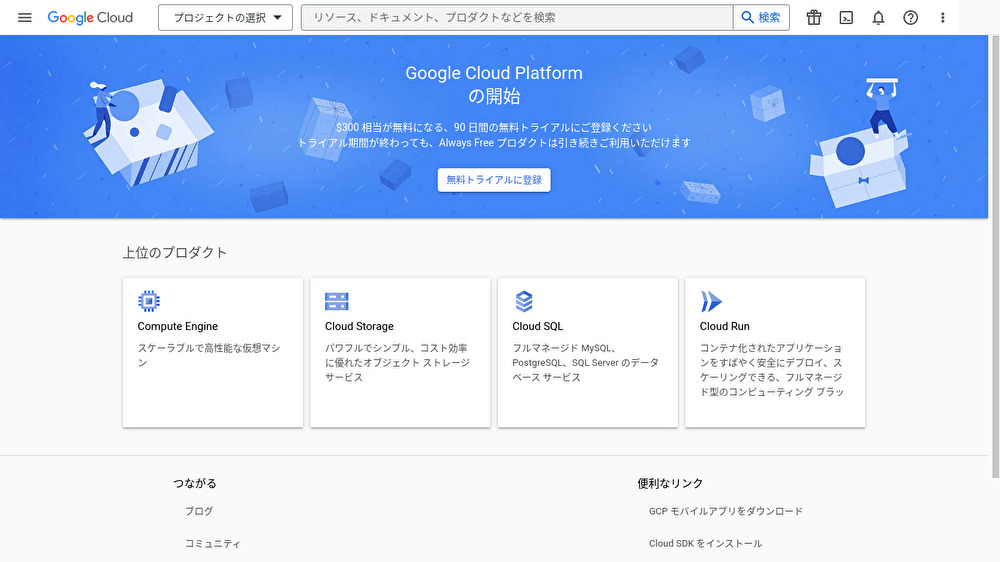Screen dimensions: 1000x562
Task: Open the ブログ link
Action: tap(199, 511)
